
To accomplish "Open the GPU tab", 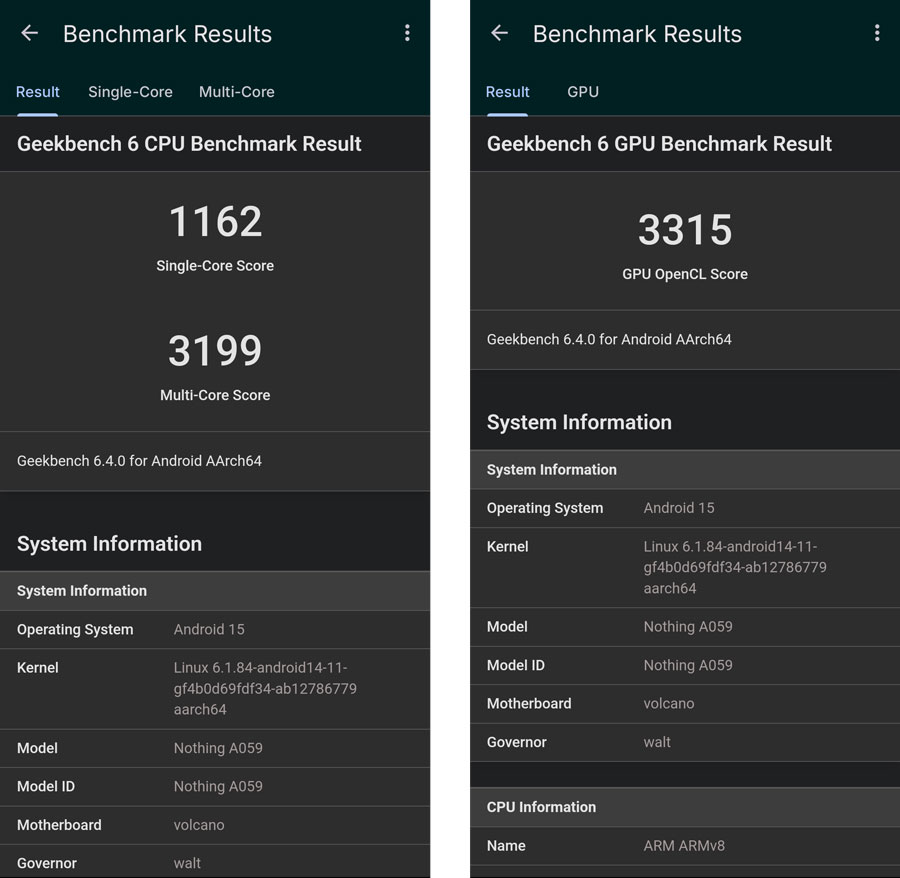I will pyautogui.click(x=583, y=92).
